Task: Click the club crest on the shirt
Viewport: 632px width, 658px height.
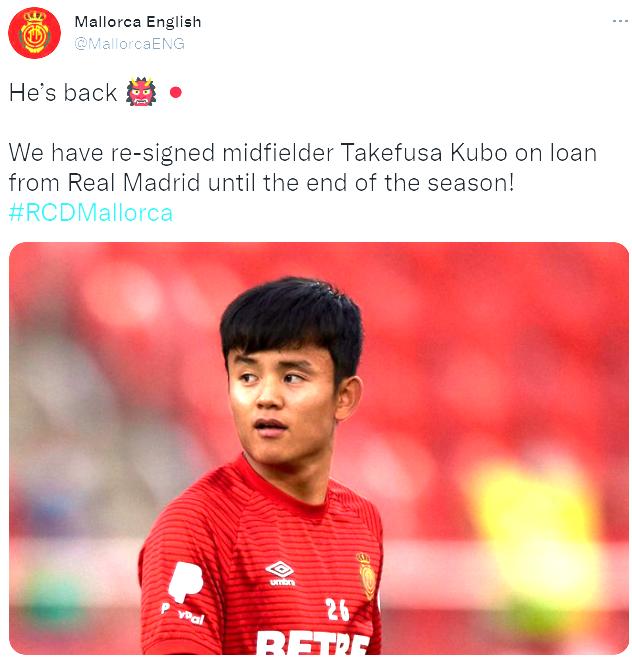Action: (x=367, y=577)
